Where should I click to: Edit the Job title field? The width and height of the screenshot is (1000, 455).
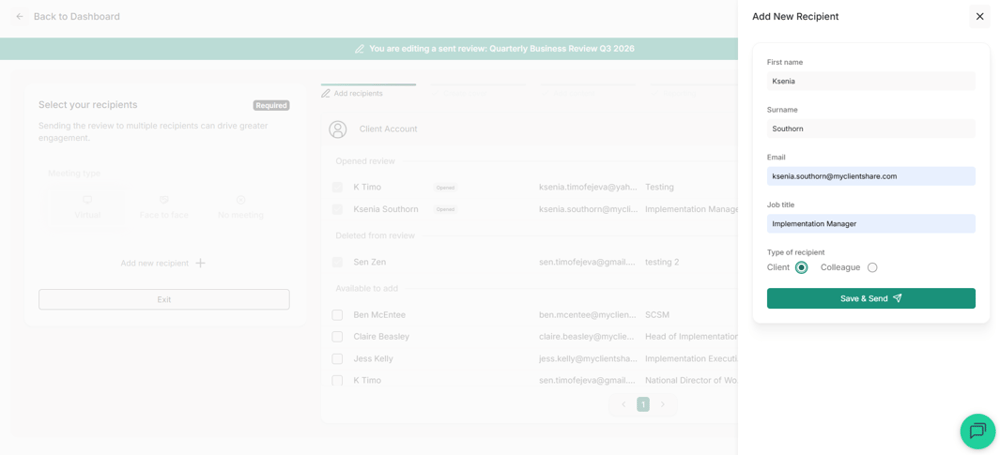coord(871,223)
